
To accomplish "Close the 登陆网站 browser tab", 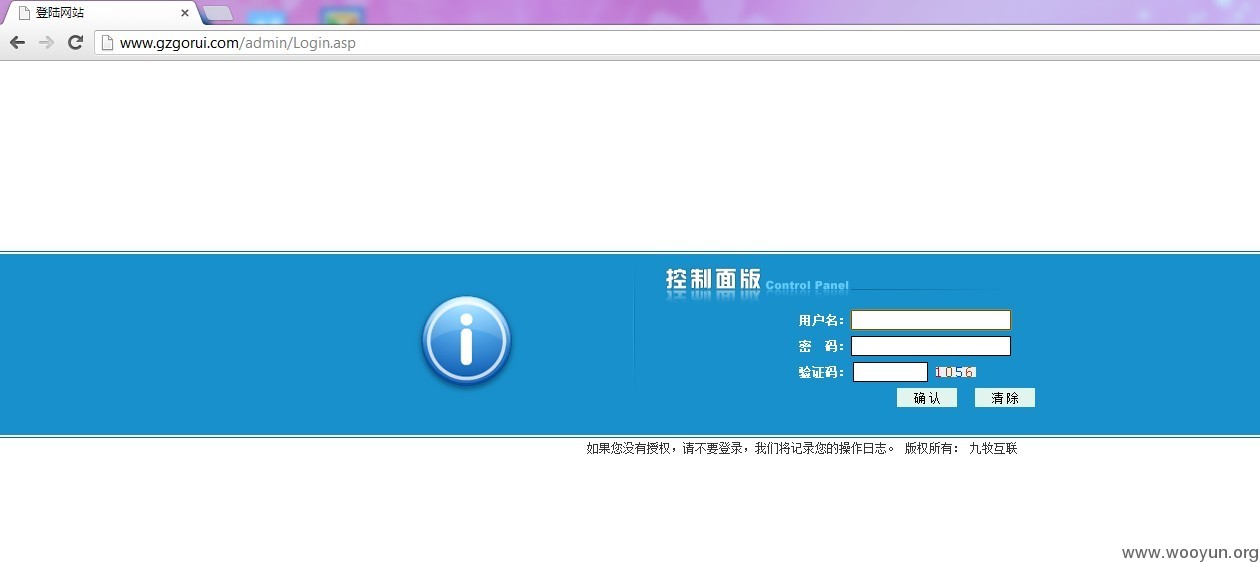I will [x=185, y=13].
